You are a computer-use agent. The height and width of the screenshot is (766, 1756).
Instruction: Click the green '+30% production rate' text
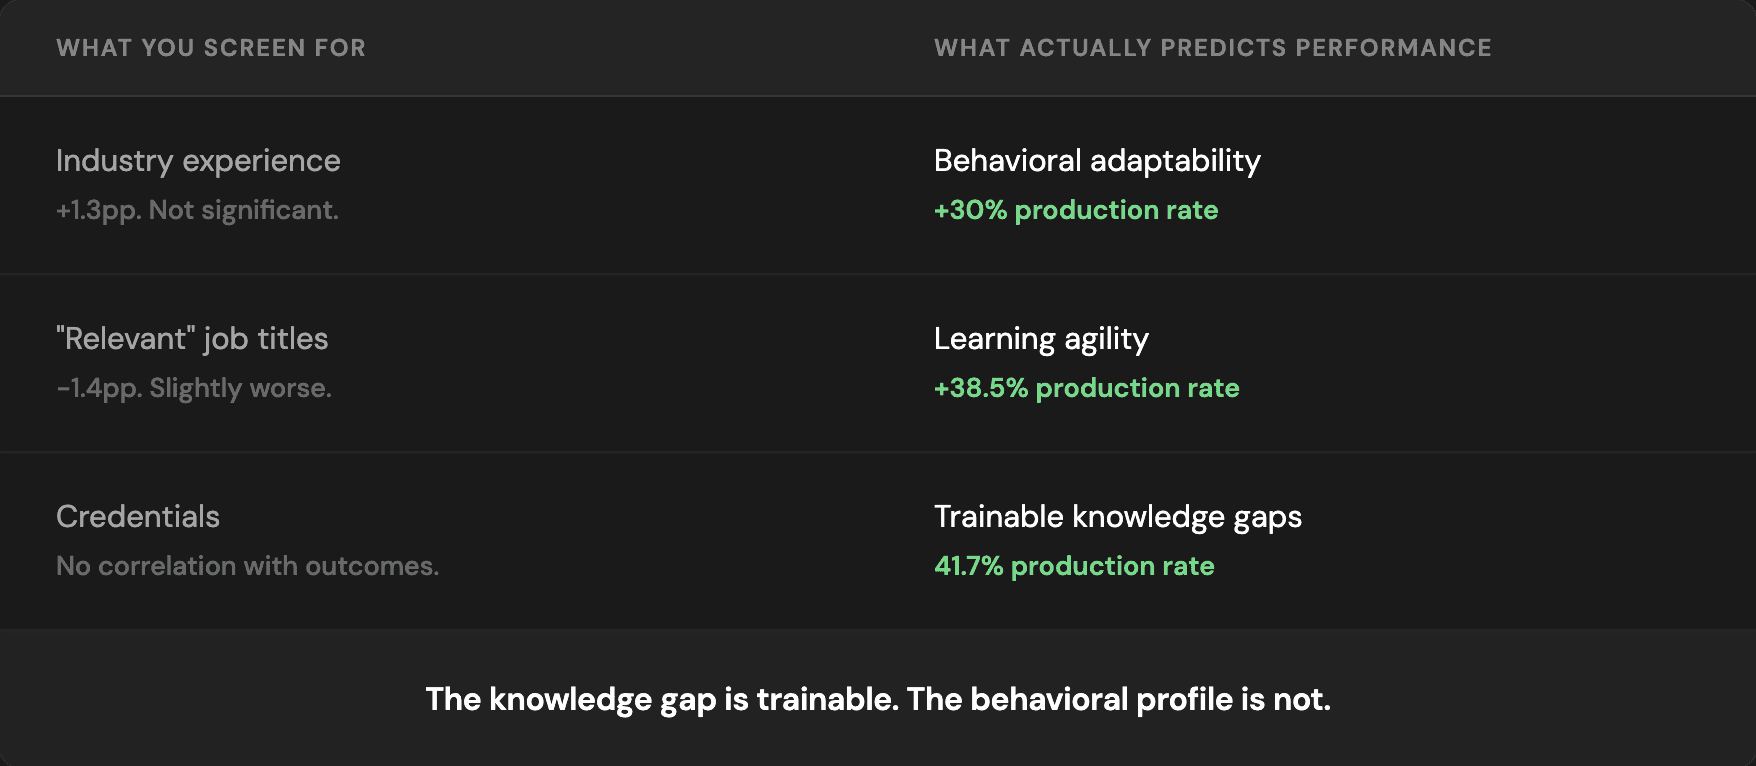pyautogui.click(x=1076, y=210)
